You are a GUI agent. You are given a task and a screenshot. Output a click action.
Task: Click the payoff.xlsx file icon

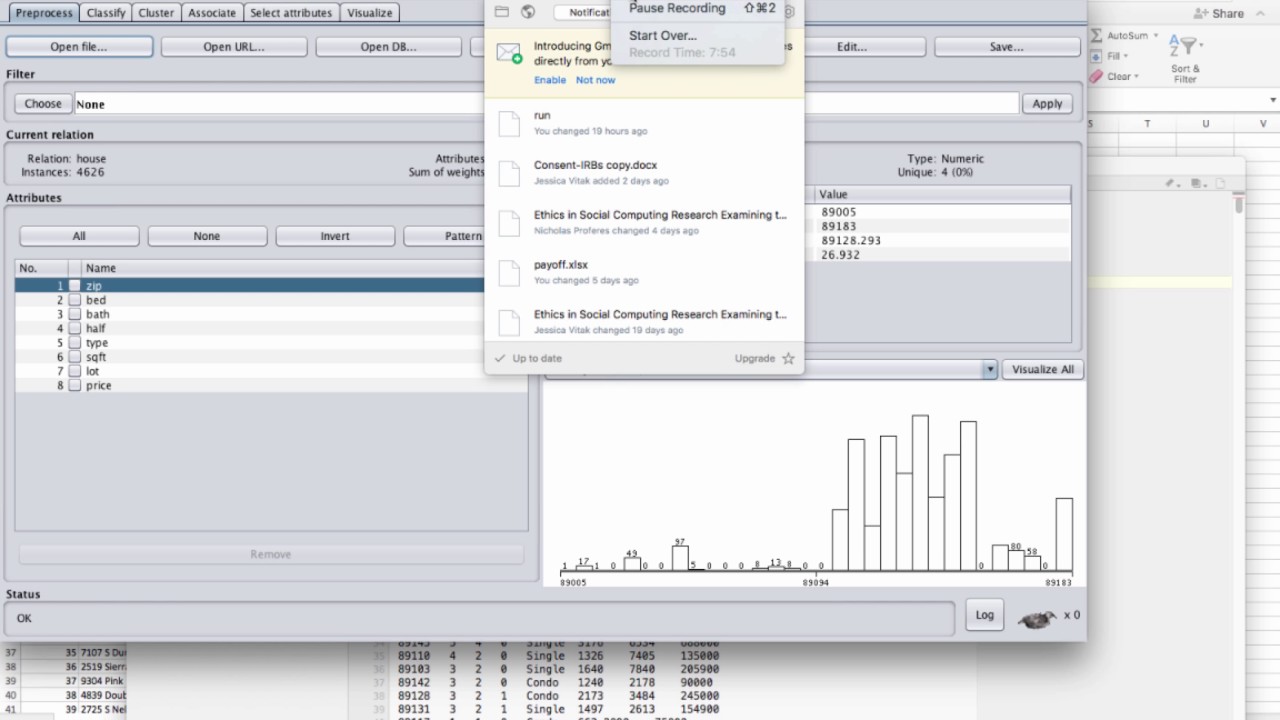[510, 273]
